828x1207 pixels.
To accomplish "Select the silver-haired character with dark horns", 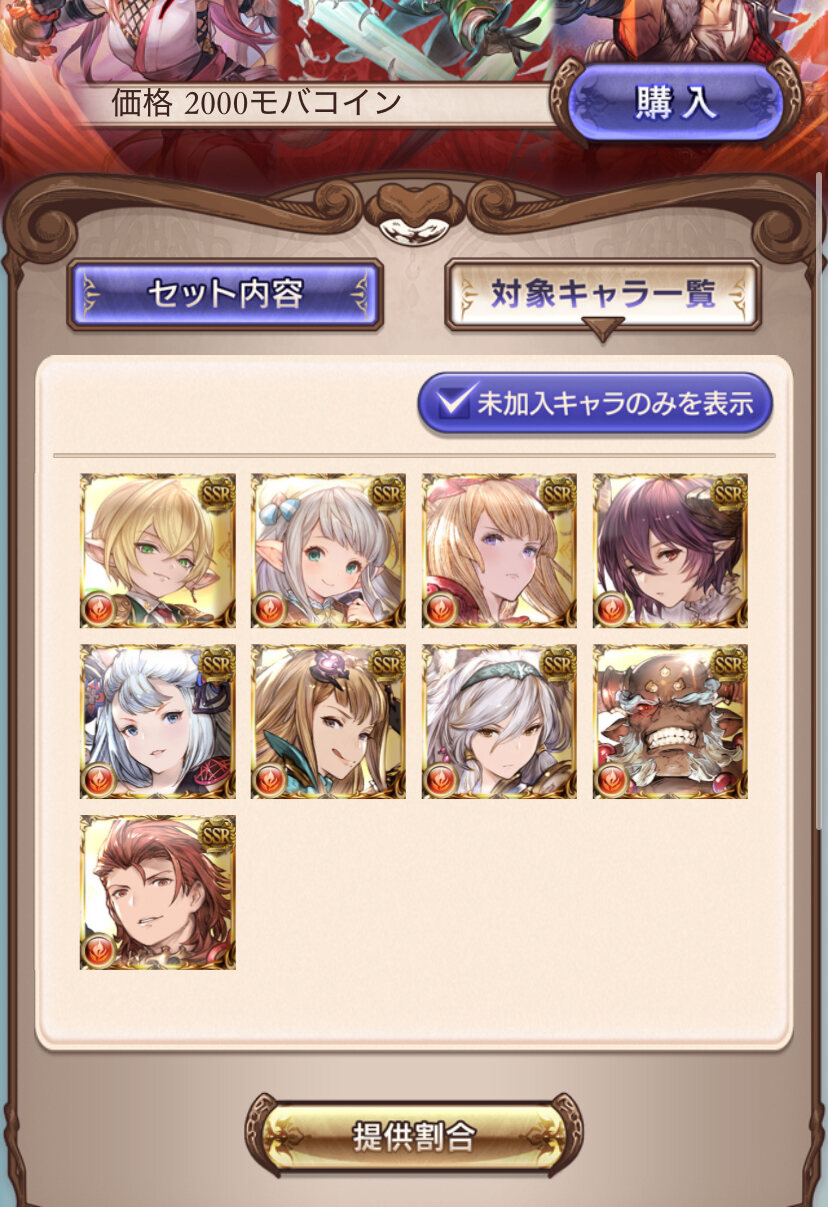I will 158,721.
